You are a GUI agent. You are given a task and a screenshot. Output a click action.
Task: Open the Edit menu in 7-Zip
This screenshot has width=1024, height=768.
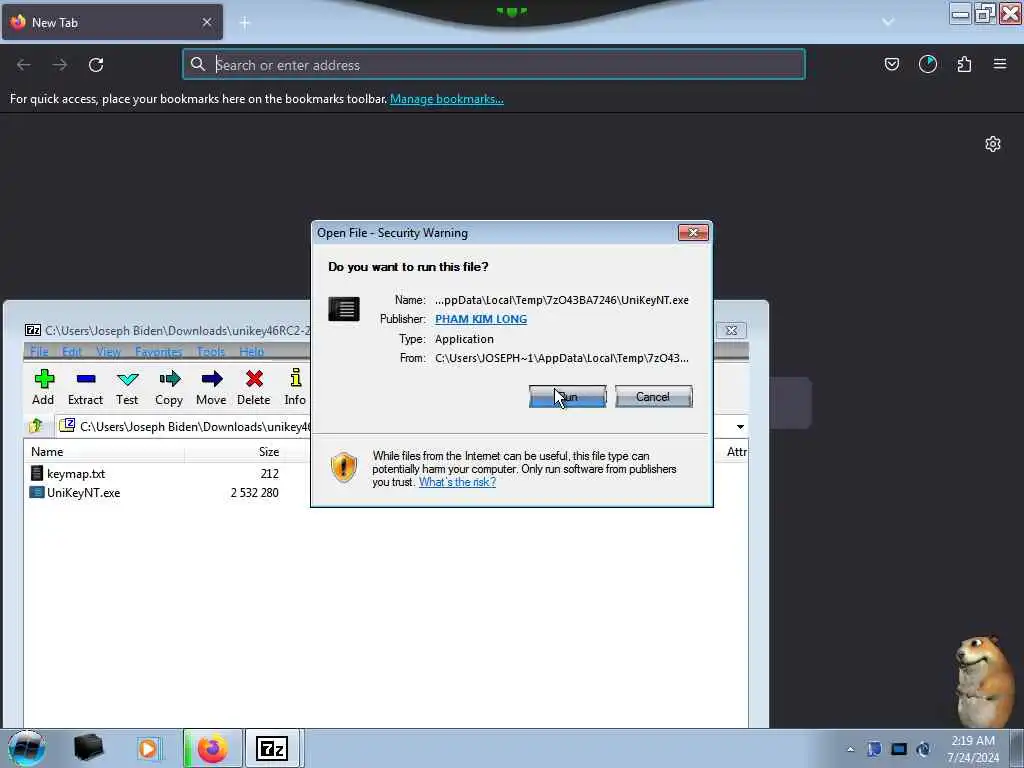tap(72, 352)
